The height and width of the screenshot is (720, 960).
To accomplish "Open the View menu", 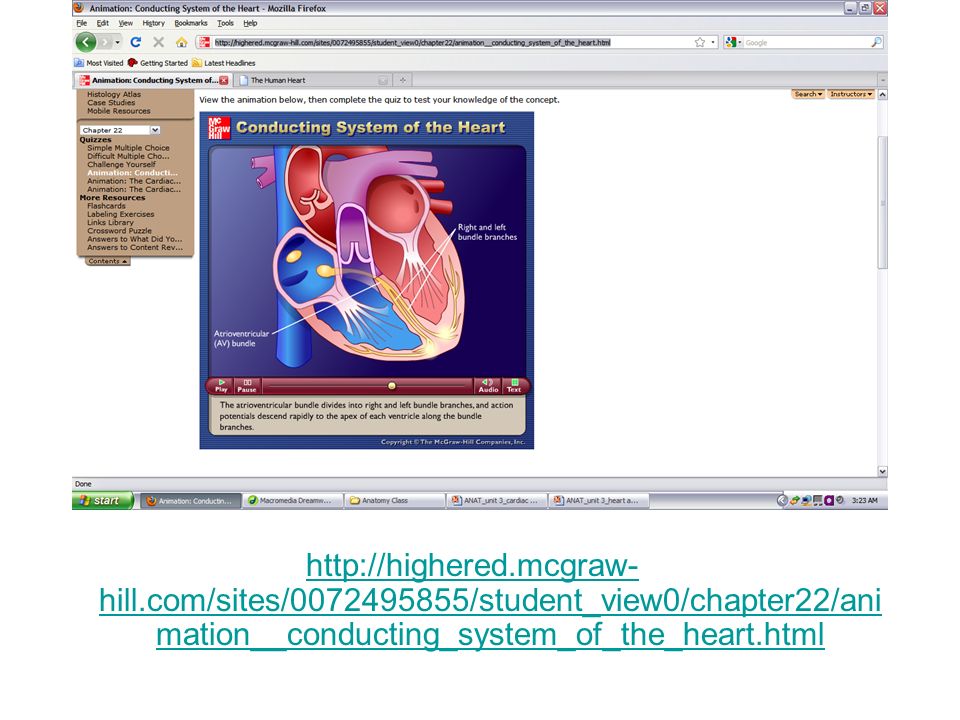I will (126, 23).
